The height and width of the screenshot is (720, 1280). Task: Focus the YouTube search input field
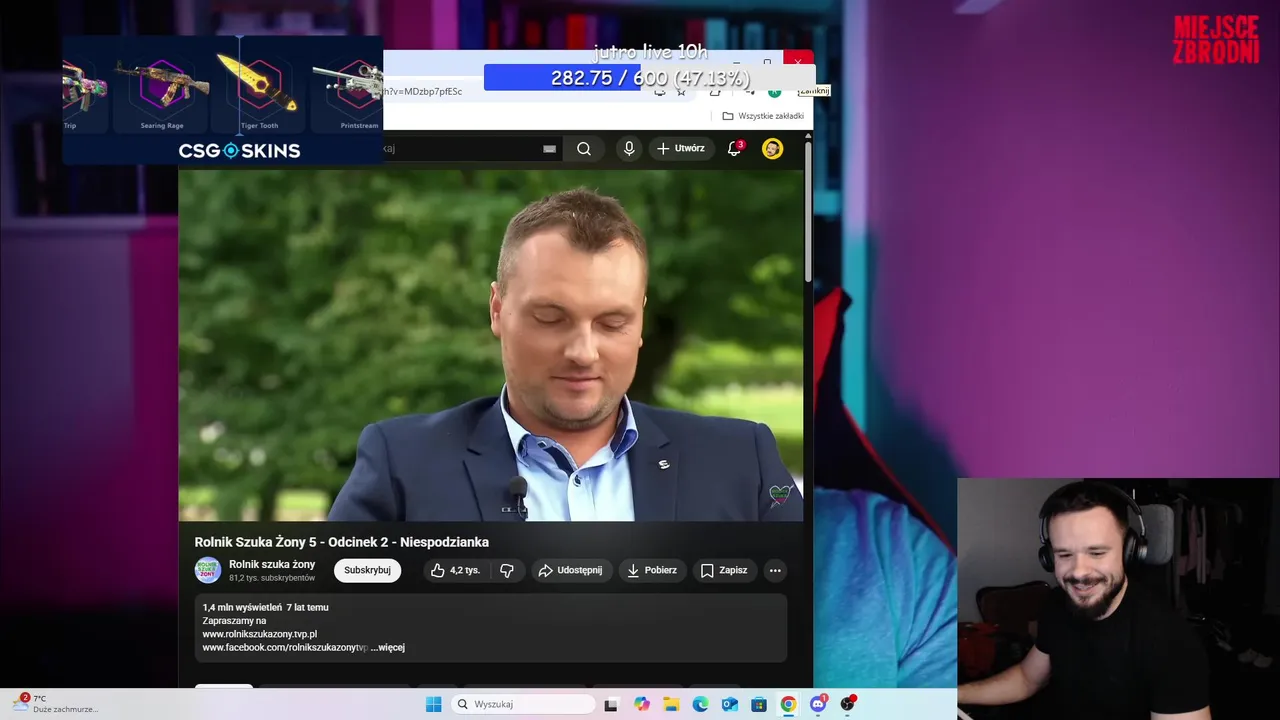(470, 149)
